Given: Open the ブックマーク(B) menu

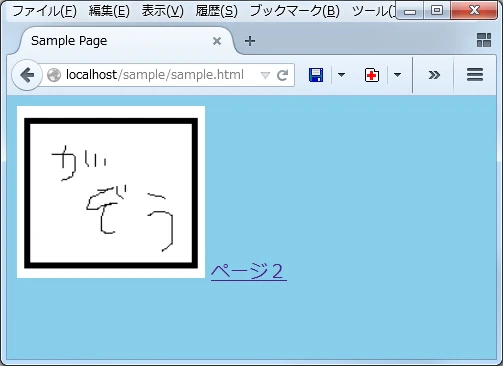Looking at the screenshot, I should click(x=295, y=11).
